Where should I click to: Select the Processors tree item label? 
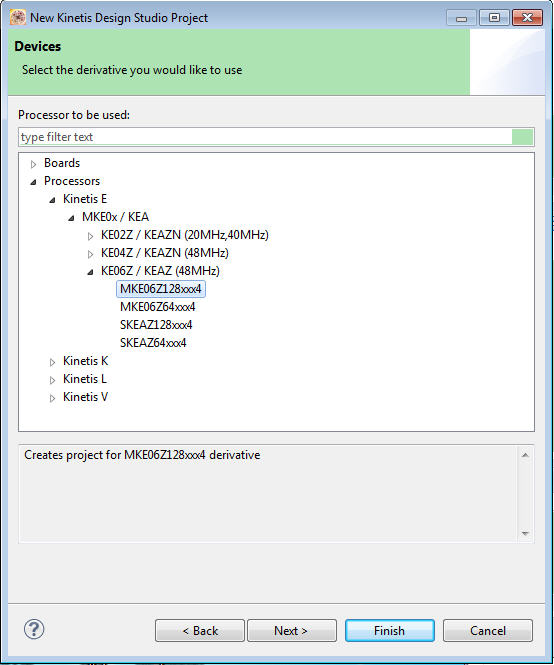point(72,181)
